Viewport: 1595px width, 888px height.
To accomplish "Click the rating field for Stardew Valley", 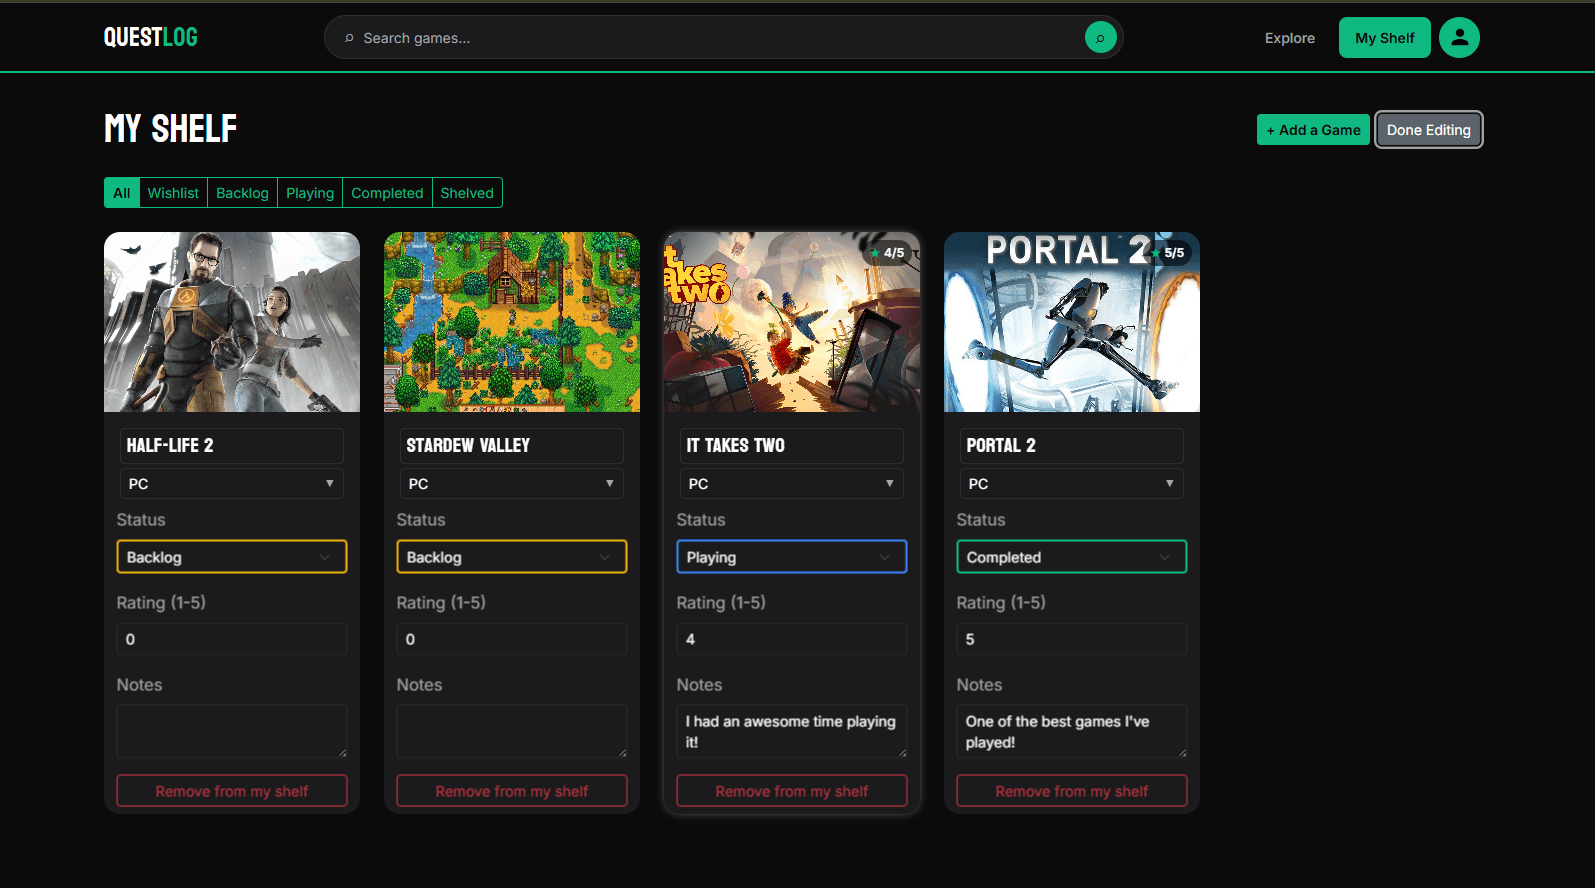I will [x=512, y=639].
